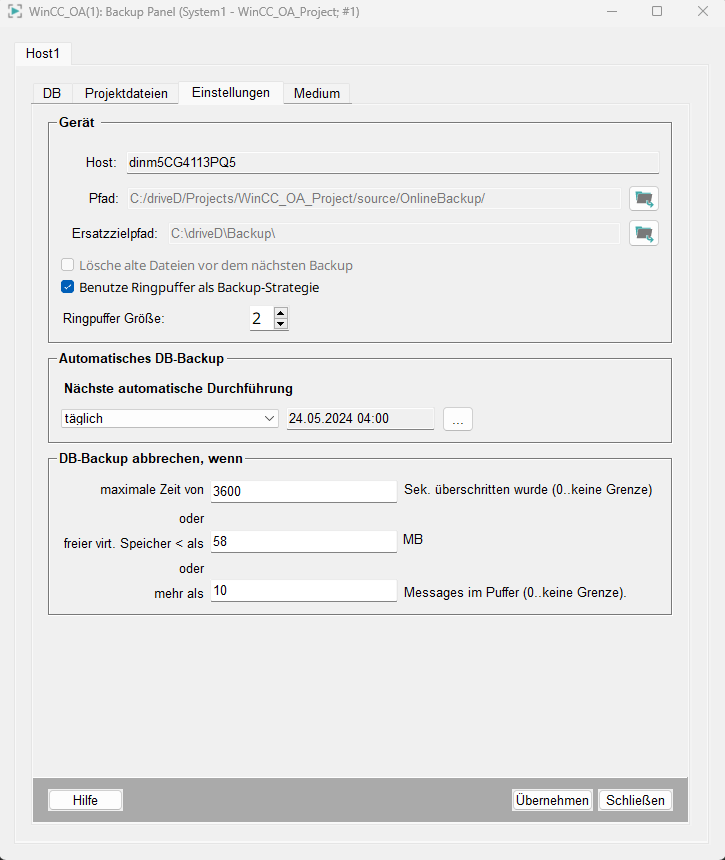This screenshot has width=725, height=860.
Task: Click the maximale Zeit field showing 3600
Action: pos(303,491)
